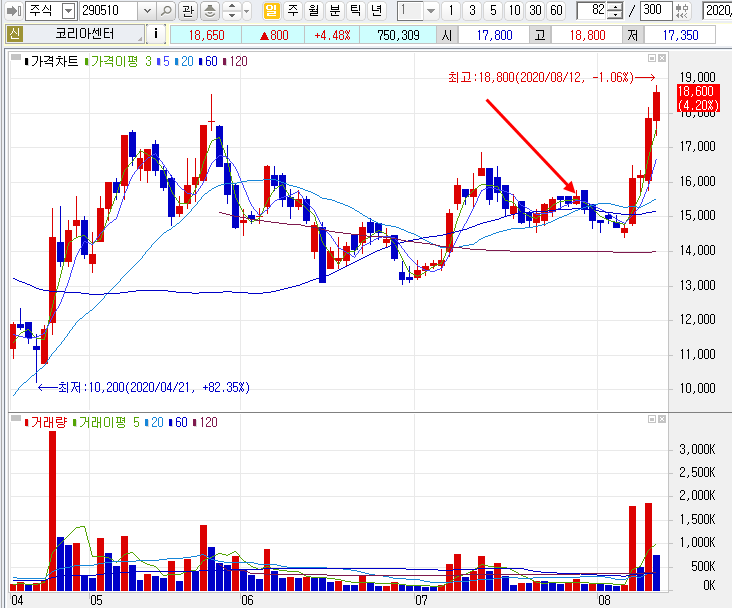Click the grey handle icon beside 가격차트
The height and width of the screenshot is (608, 732).
point(16,57)
